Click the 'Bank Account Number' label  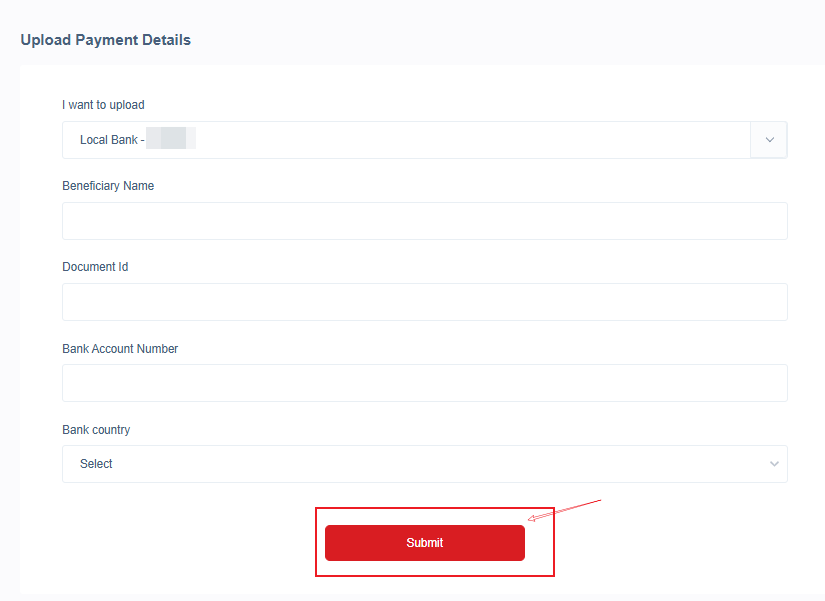click(x=120, y=349)
